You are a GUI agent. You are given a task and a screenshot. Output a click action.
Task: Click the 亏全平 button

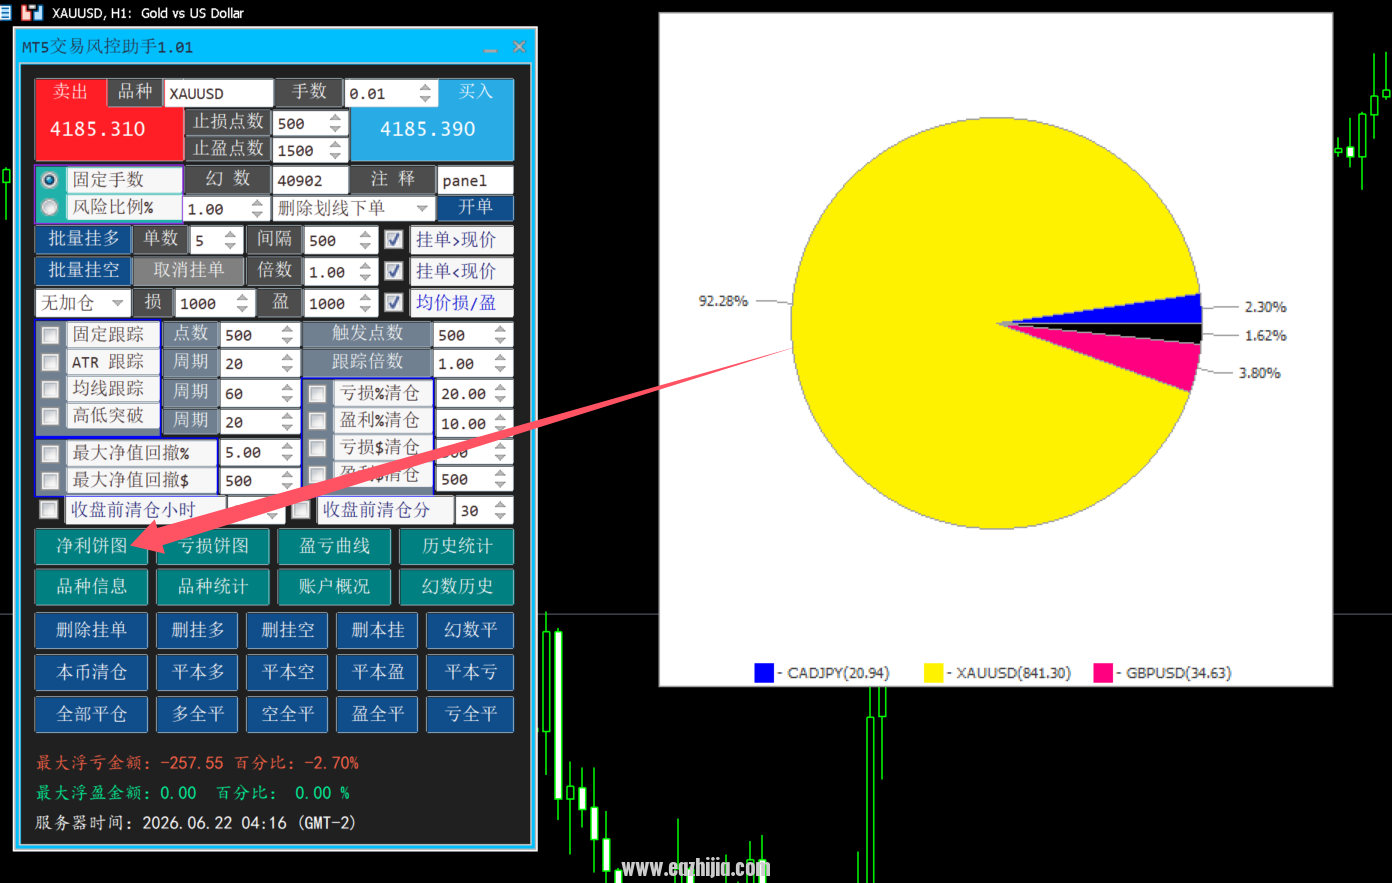[471, 714]
